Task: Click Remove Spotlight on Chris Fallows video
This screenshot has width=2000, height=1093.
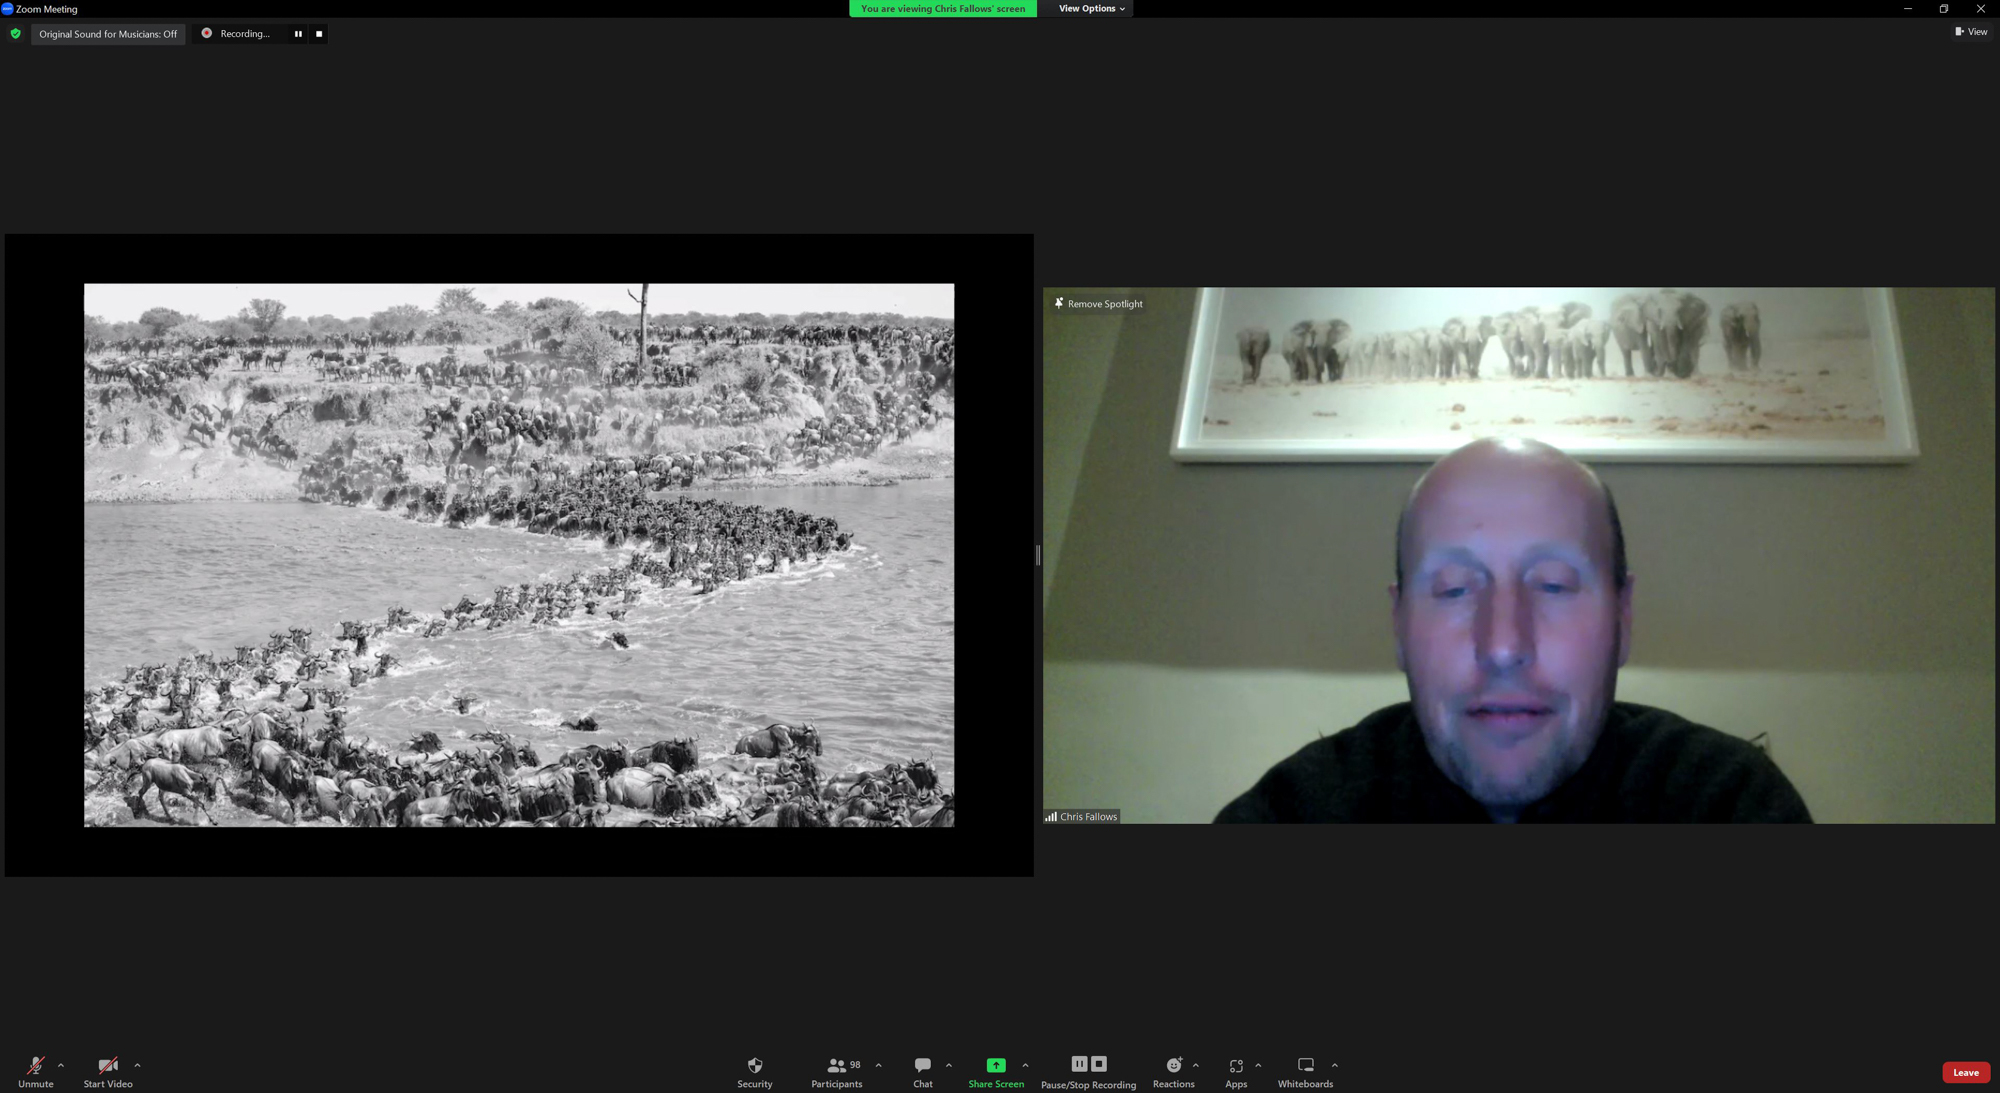Action: pos(1099,304)
